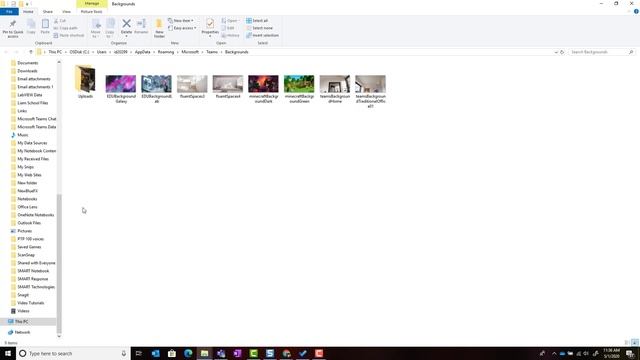Viewport: 640px width, 360px height.
Task: Create a New folder from ribbon
Action: pos(159,29)
